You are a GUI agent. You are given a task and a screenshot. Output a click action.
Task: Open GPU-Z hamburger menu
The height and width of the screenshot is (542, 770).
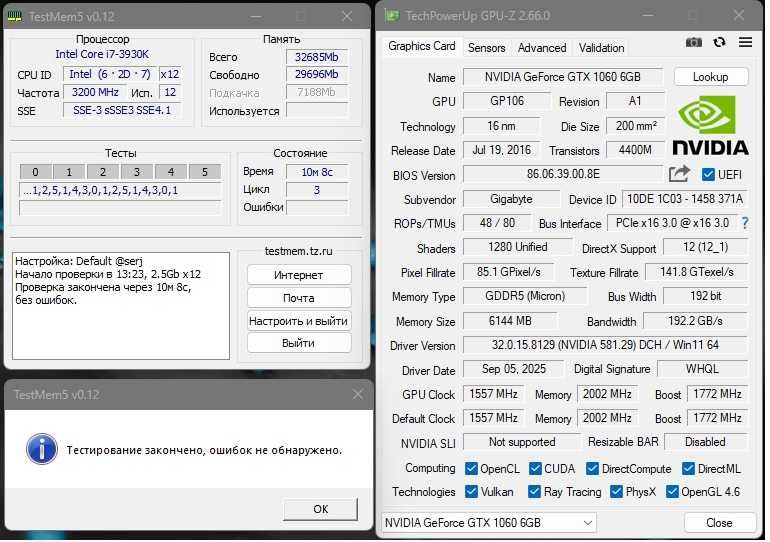745,42
